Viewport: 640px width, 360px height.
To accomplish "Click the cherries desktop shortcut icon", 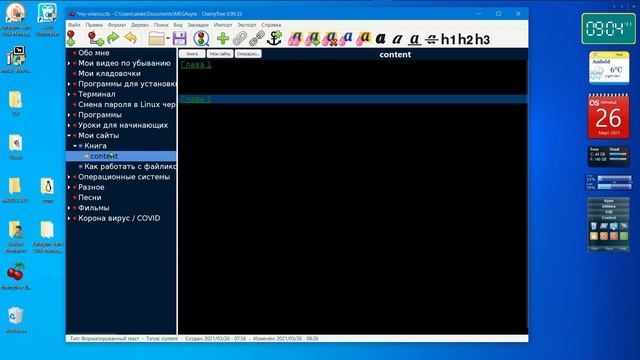I will coord(16,276).
